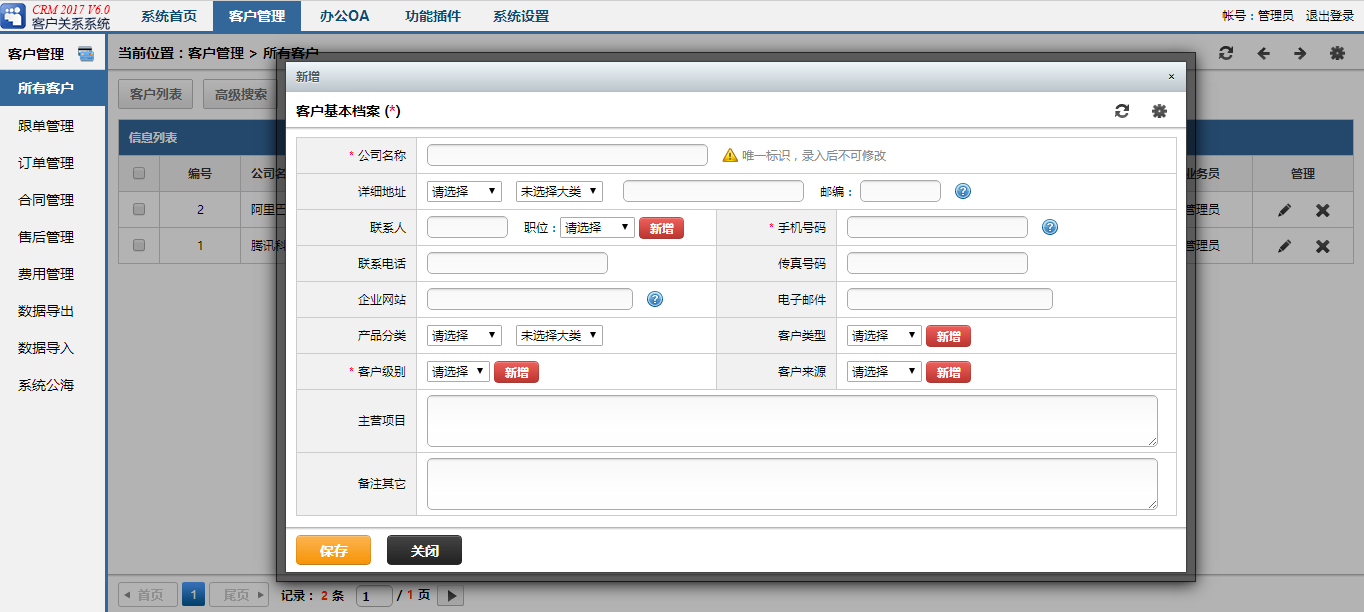The width and height of the screenshot is (1364, 612).
Task: Tick the checkbox for customer row 1
Action: click(139, 245)
